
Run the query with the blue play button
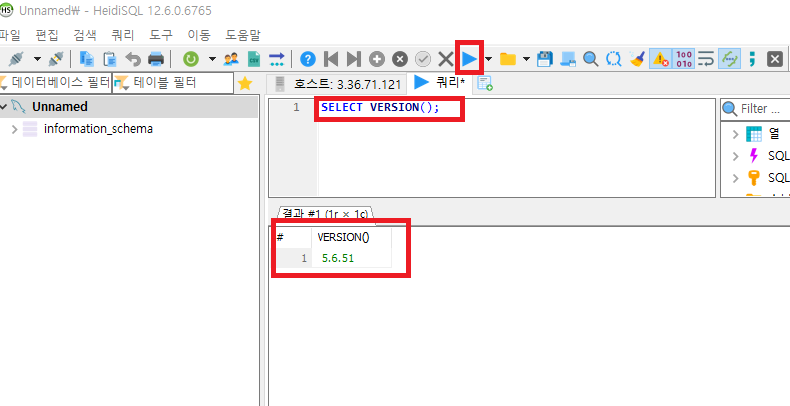coord(470,59)
